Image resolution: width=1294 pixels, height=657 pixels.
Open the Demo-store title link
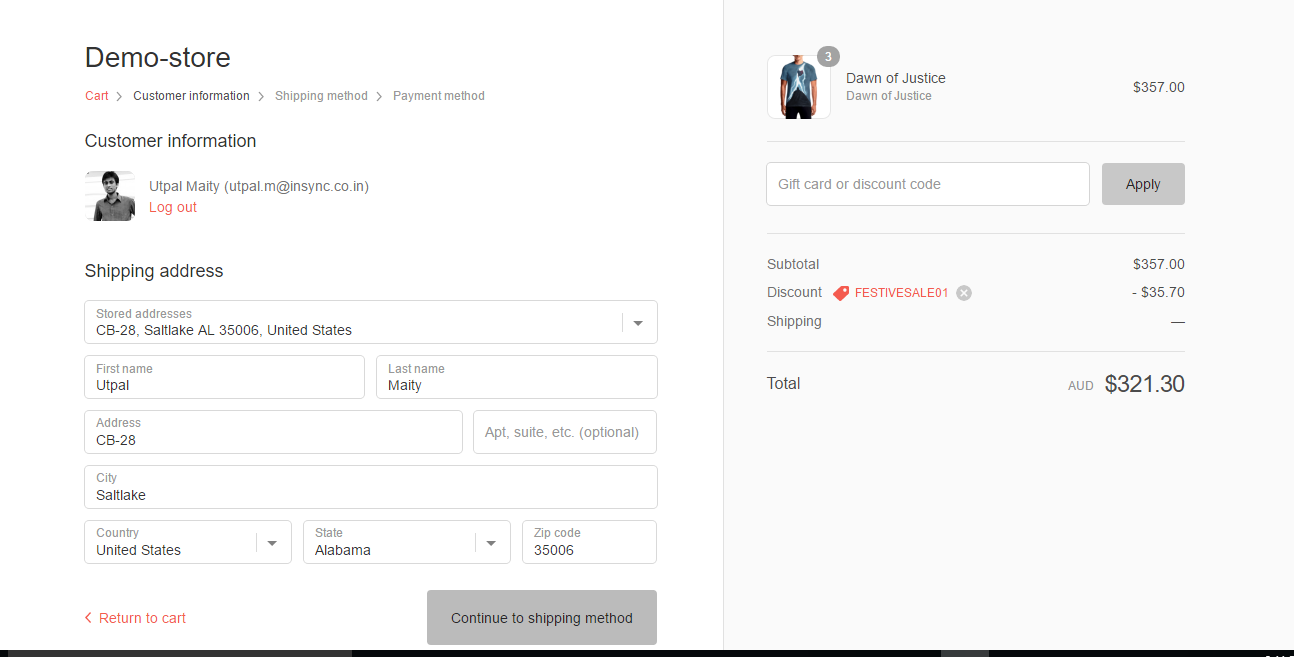coord(158,58)
